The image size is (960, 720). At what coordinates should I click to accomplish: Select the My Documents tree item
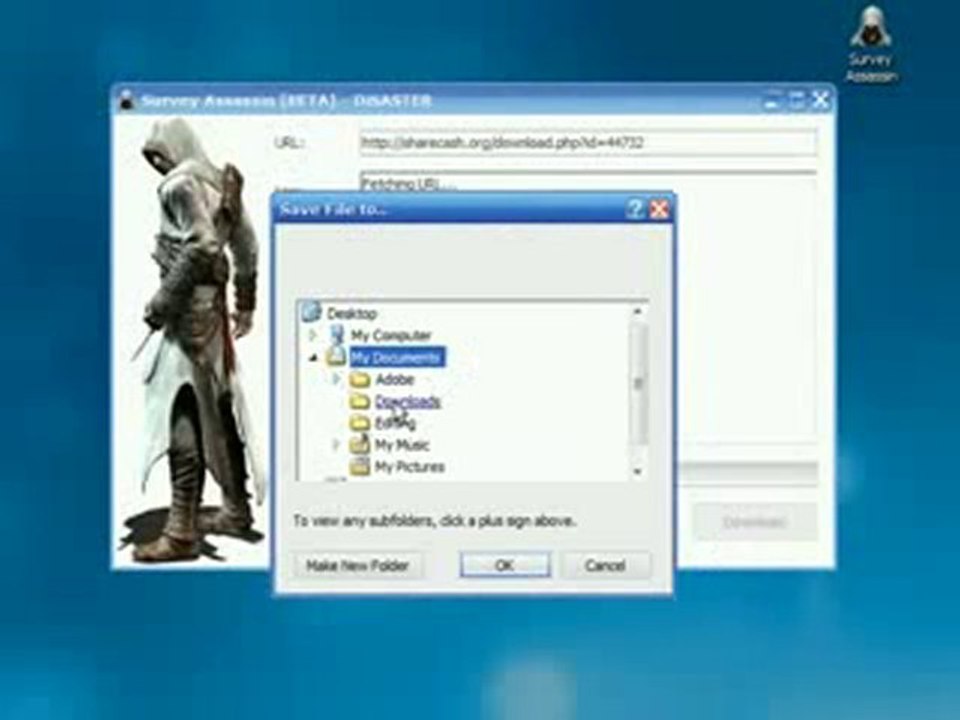[x=397, y=357]
